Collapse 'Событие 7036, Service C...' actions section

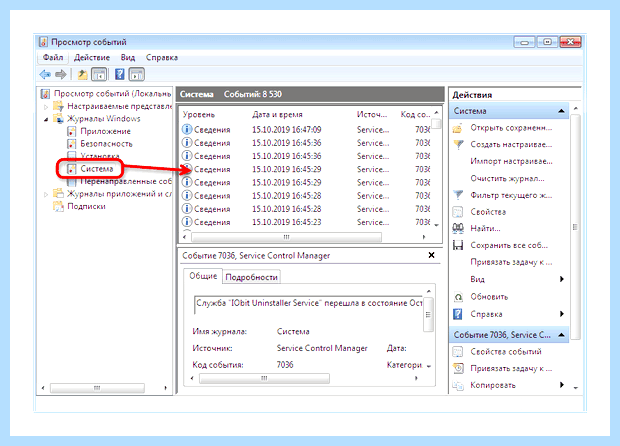coord(561,335)
